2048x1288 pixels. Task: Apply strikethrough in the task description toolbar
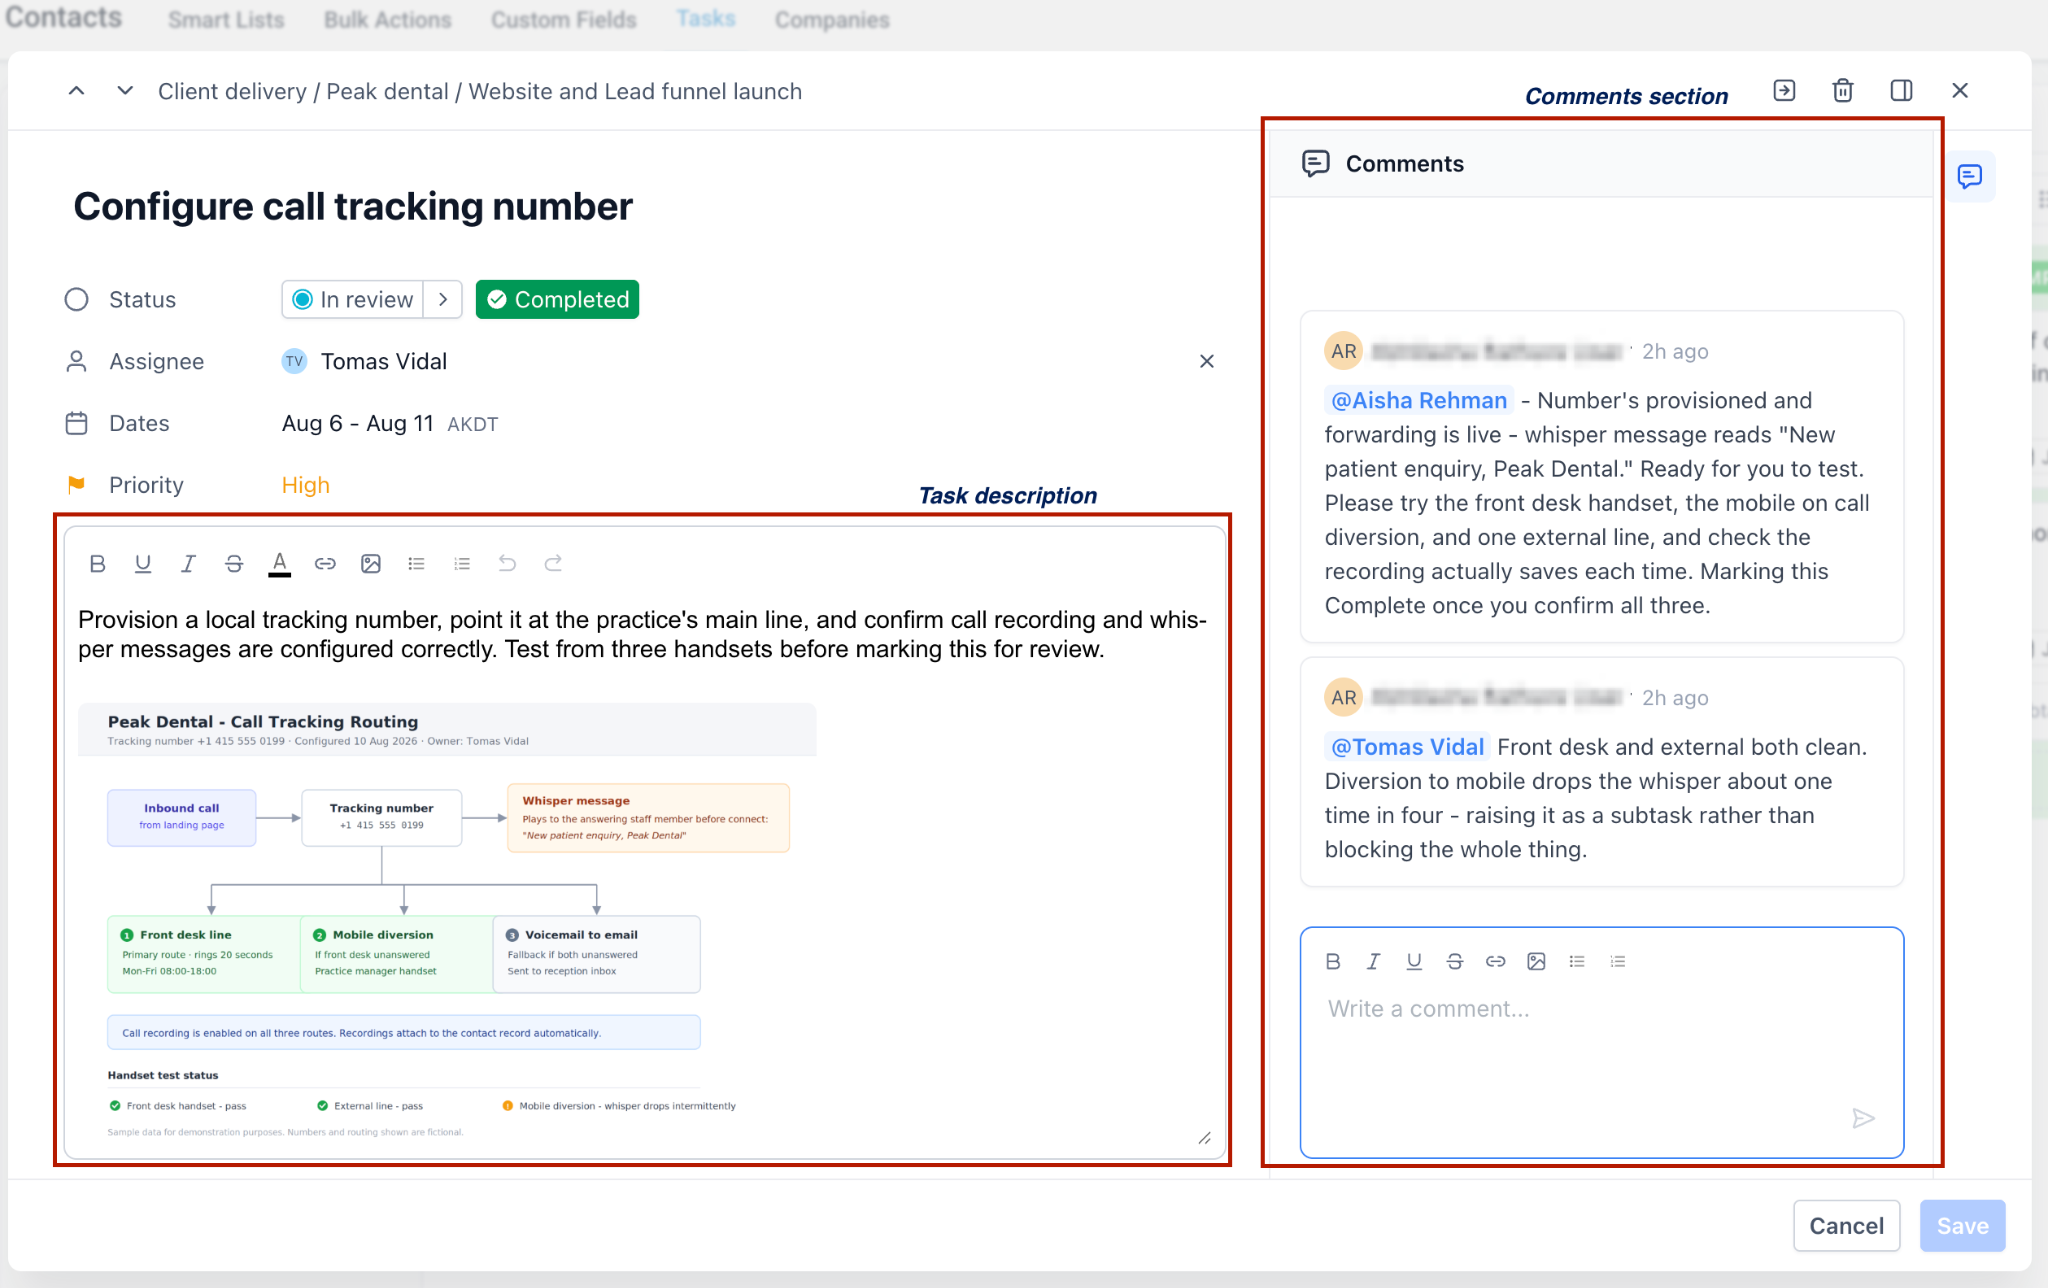pyautogui.click(x=234, y=564)
